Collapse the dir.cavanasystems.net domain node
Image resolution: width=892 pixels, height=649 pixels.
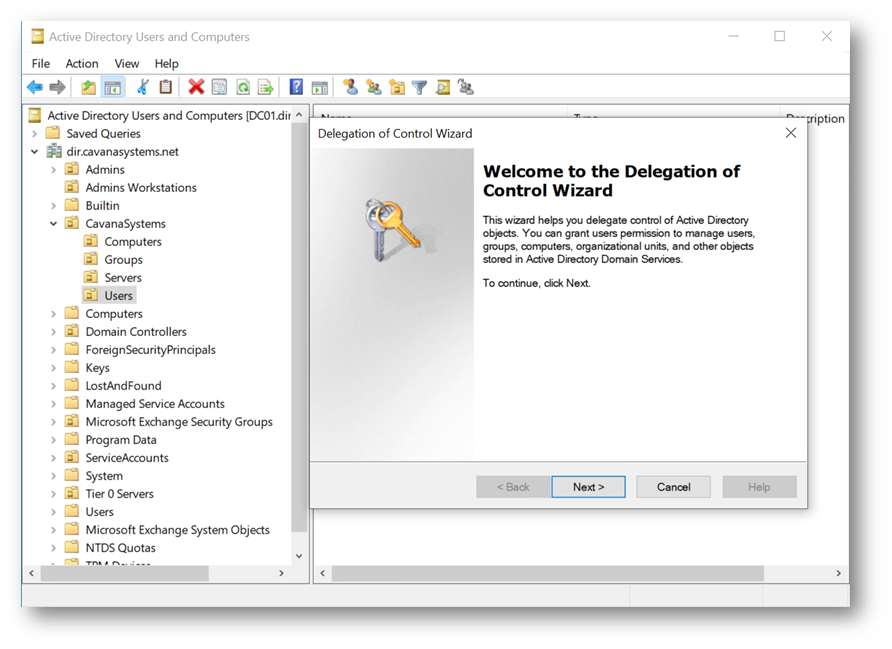point(35,152)
